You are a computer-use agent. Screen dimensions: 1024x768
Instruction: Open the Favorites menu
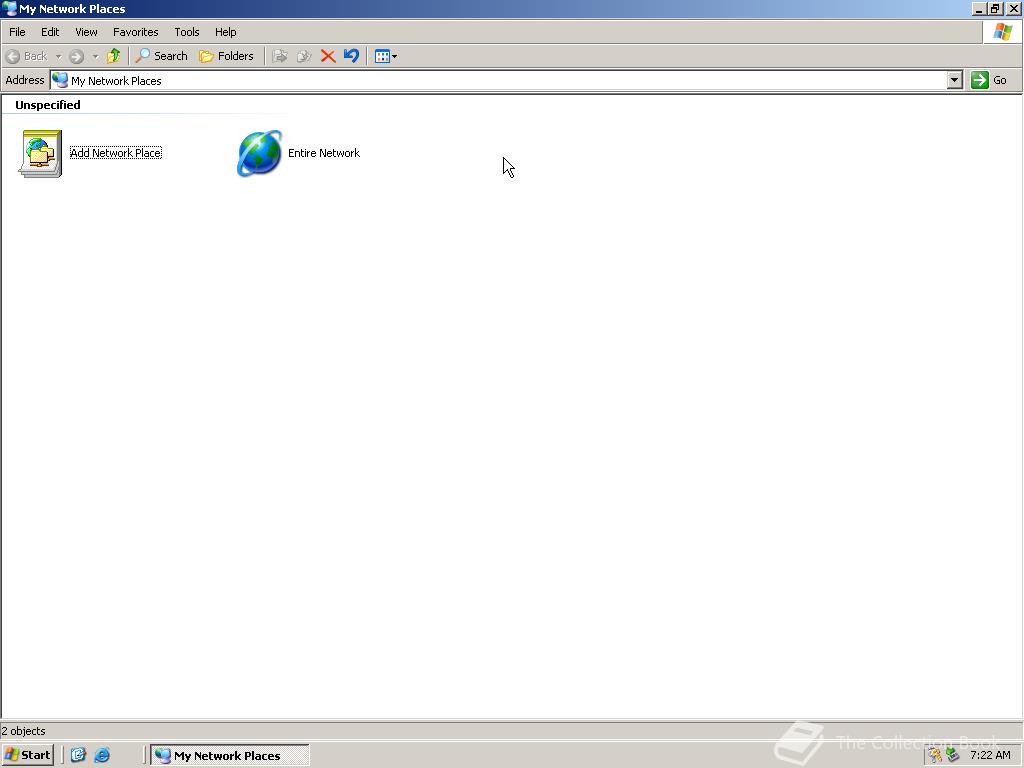tap(135, 32)
